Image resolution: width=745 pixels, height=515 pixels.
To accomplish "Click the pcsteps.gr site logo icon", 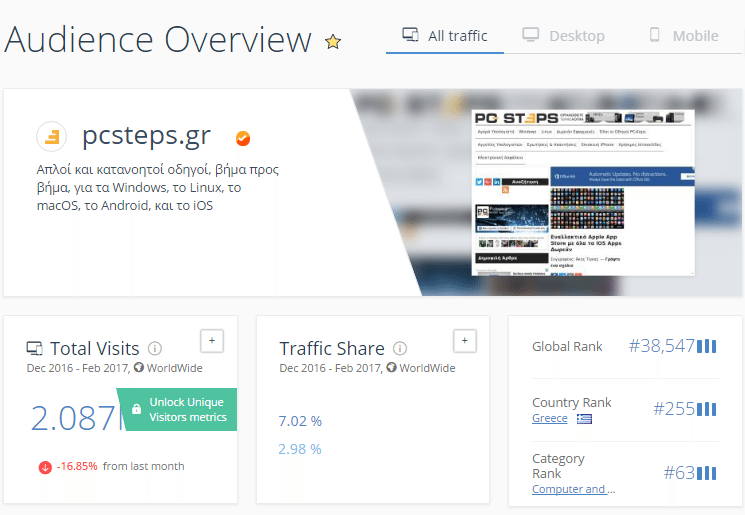I will coord(52,136).
